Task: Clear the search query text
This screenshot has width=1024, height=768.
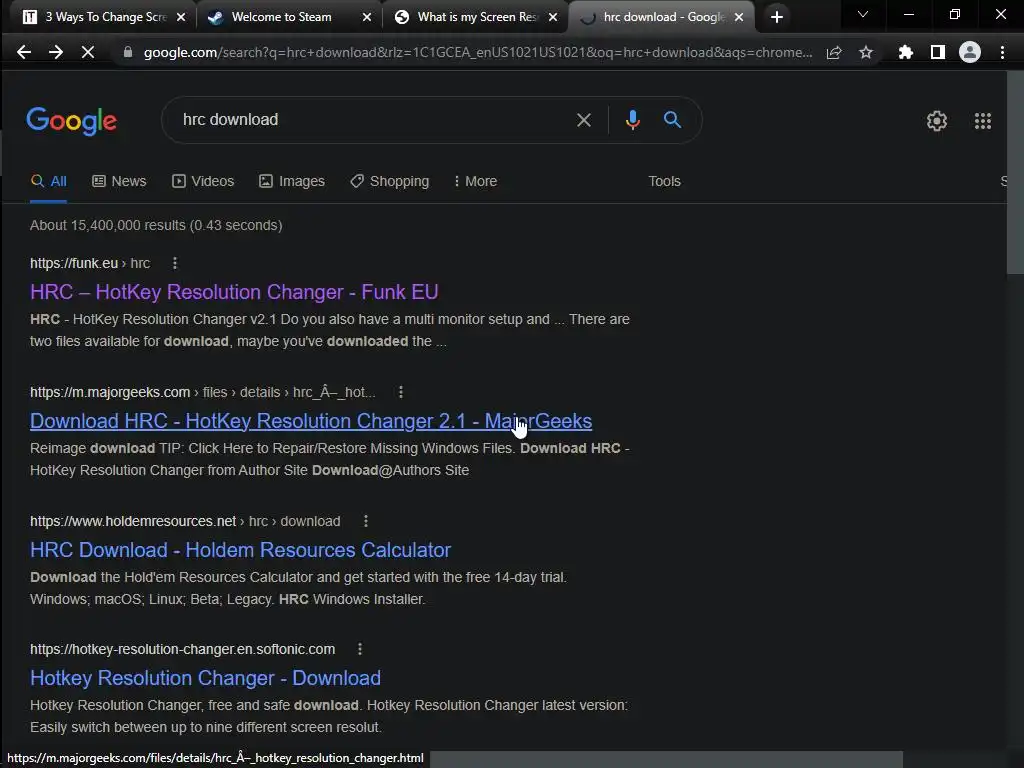Action: [x=584, y=120]
